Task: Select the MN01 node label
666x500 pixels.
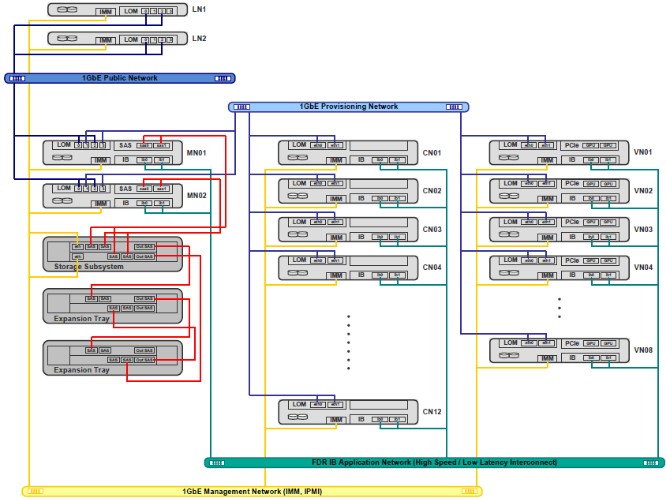Action: click(197, 153)
